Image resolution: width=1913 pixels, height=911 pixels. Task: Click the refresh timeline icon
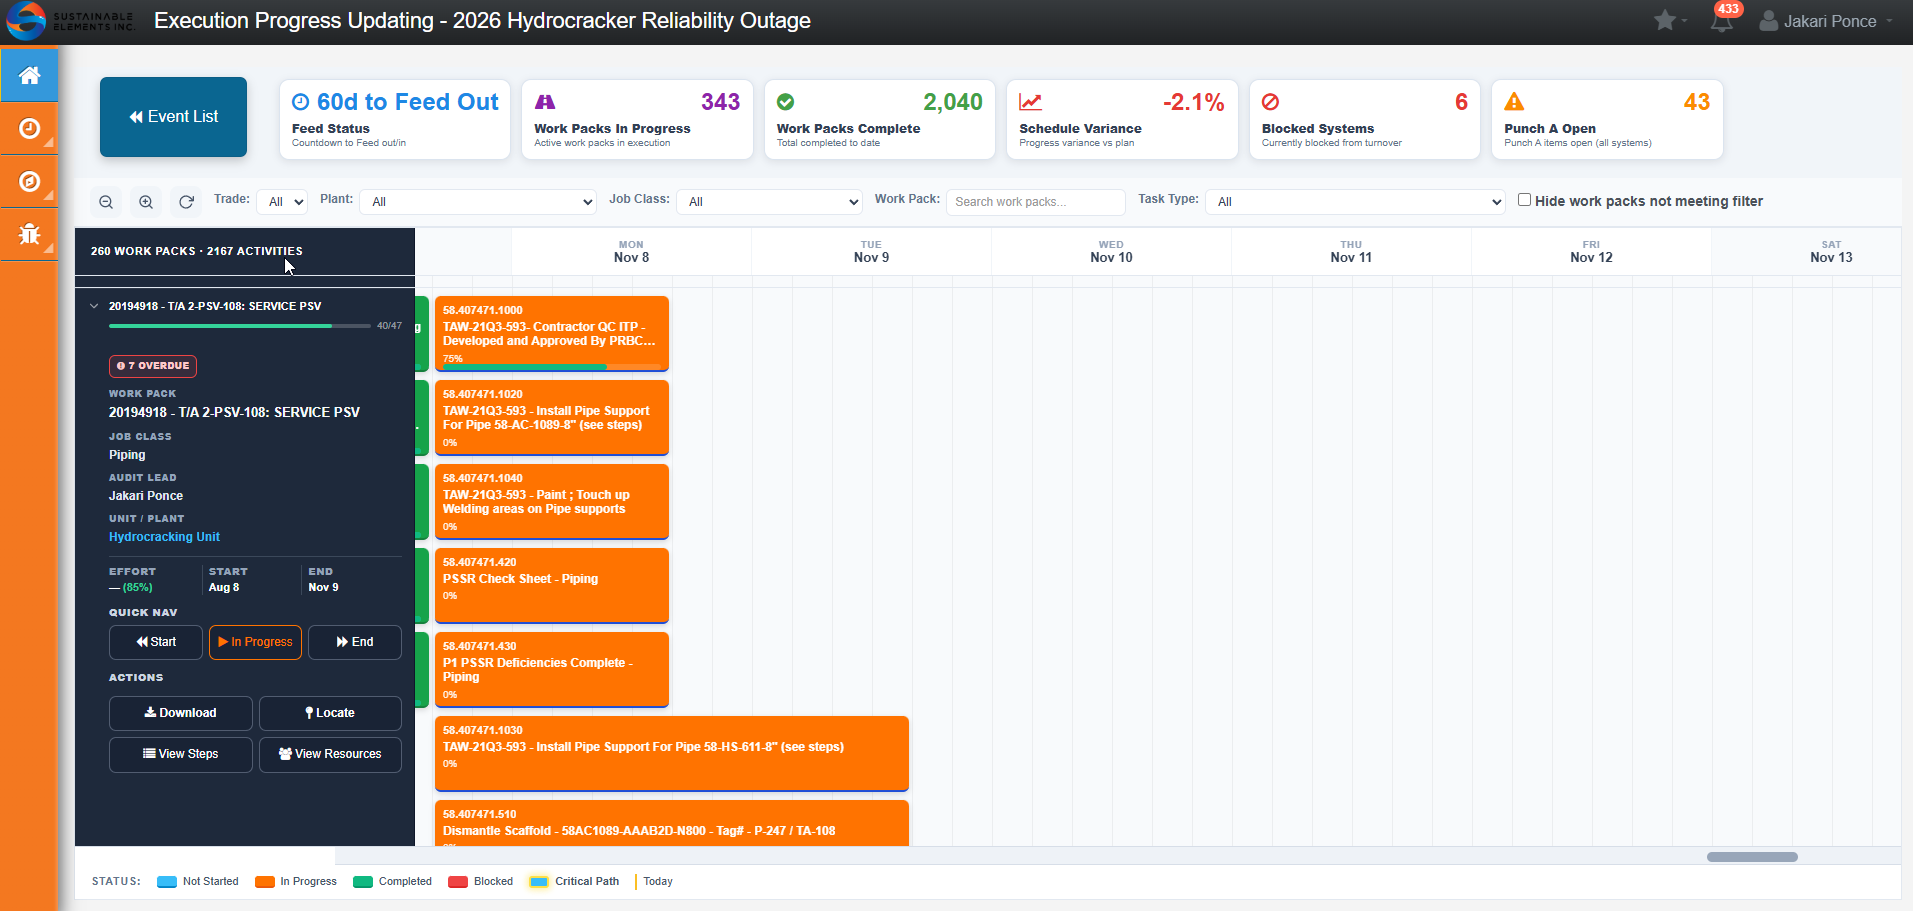pyautogui.click(x=186, y=202)
